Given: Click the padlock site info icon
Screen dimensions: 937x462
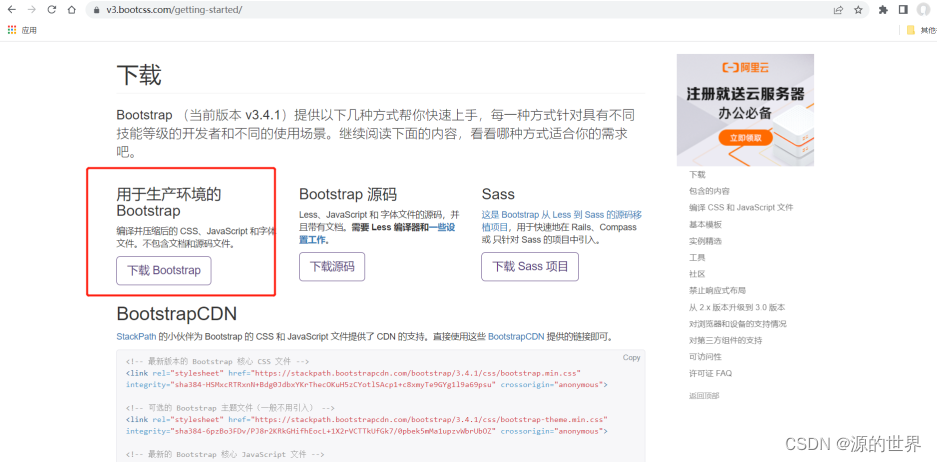Looking at the screenshot, I should pyautogui.click(x=97, y=10).
